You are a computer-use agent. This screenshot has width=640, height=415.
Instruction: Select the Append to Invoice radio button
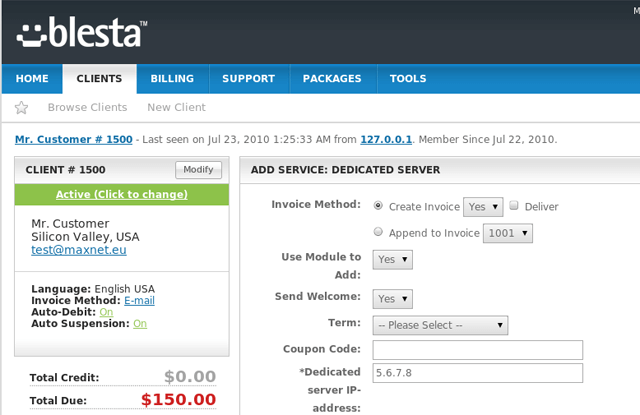point(378,232)
